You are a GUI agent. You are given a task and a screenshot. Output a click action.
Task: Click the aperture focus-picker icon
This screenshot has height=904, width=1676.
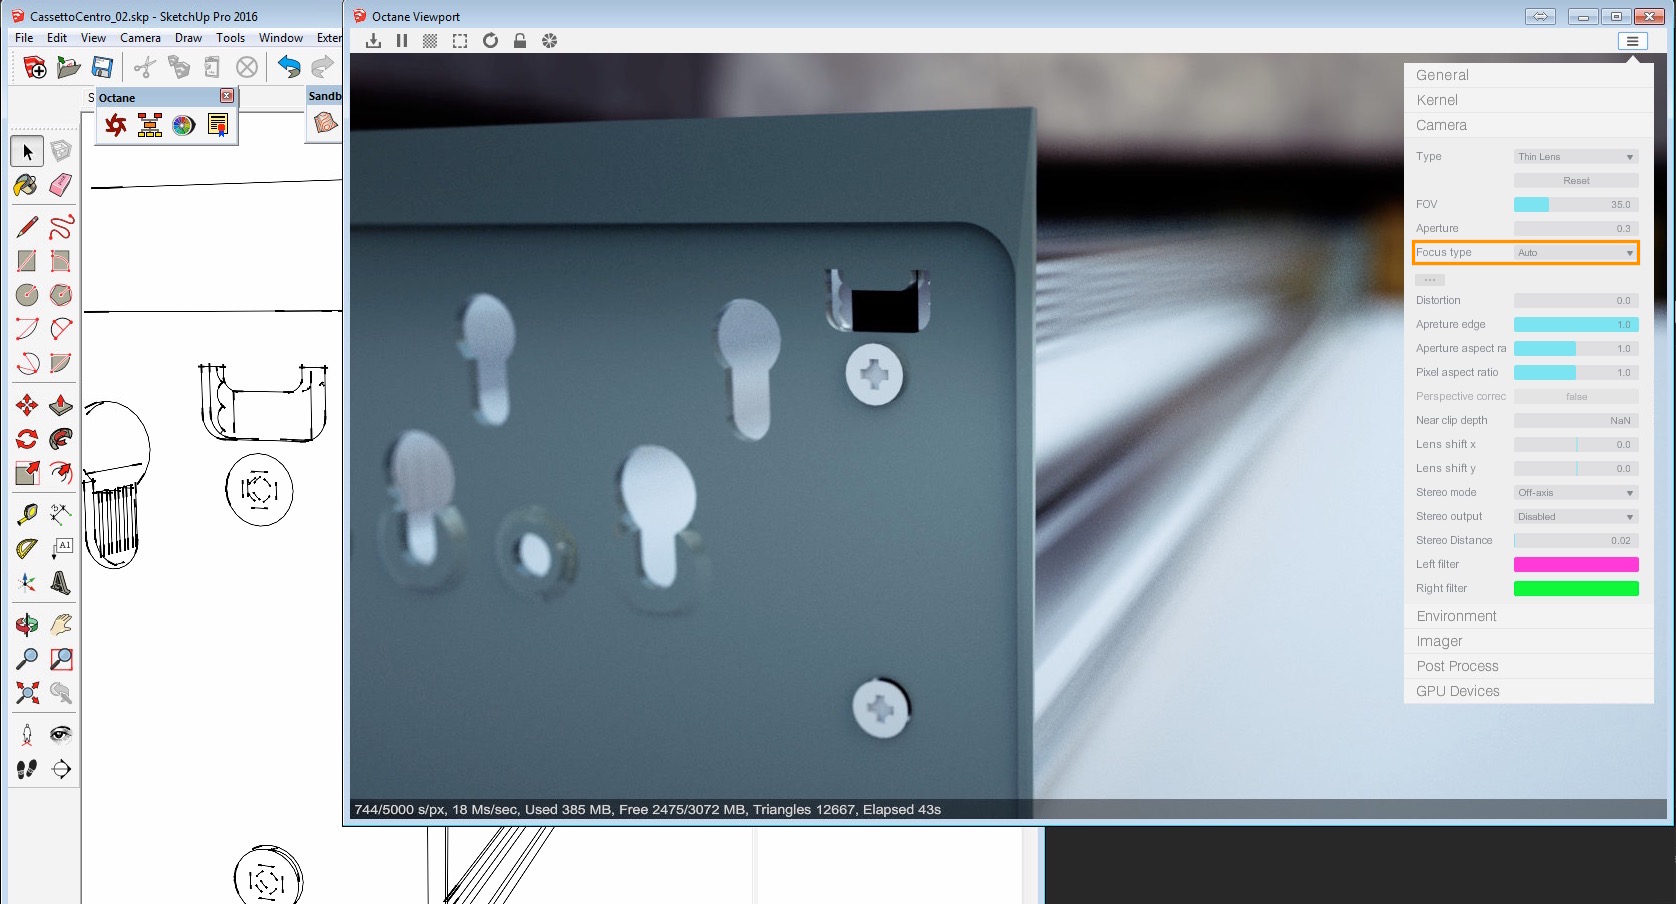(549, 41)
